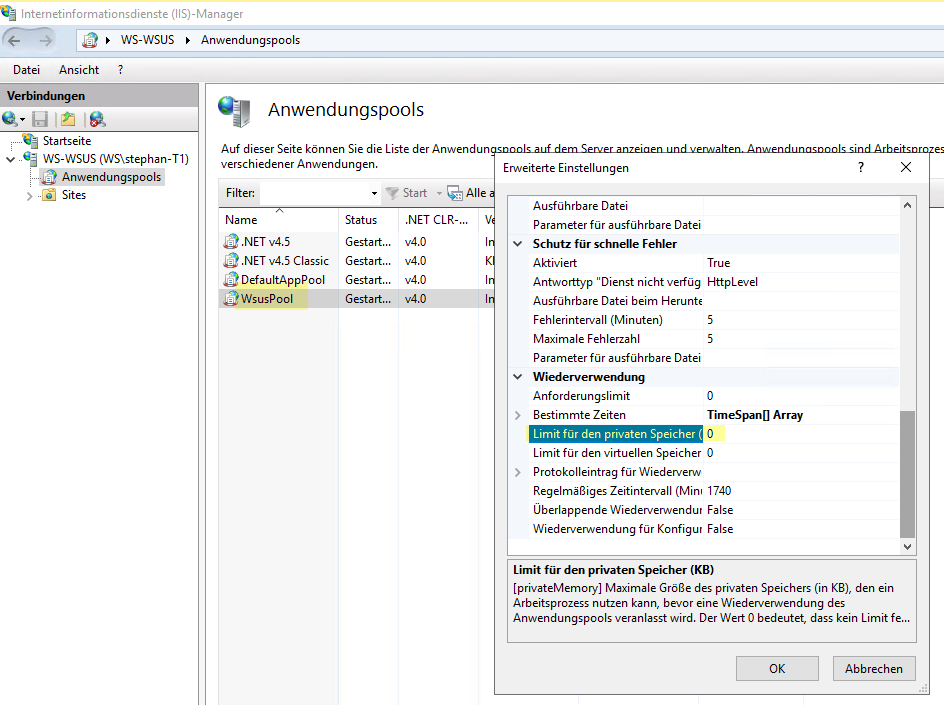Click the Start filter funnel icon
The width and height of the screenshot is (944, 705).
coord(392,193)
